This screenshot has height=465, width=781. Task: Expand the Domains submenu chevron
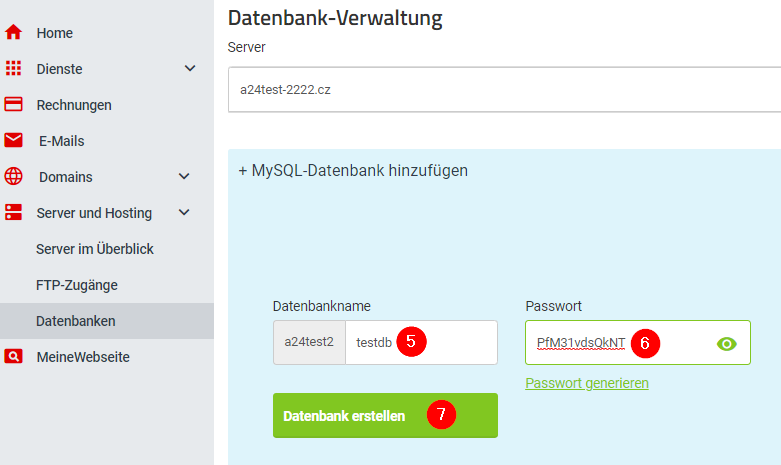(x=184, y=177)
